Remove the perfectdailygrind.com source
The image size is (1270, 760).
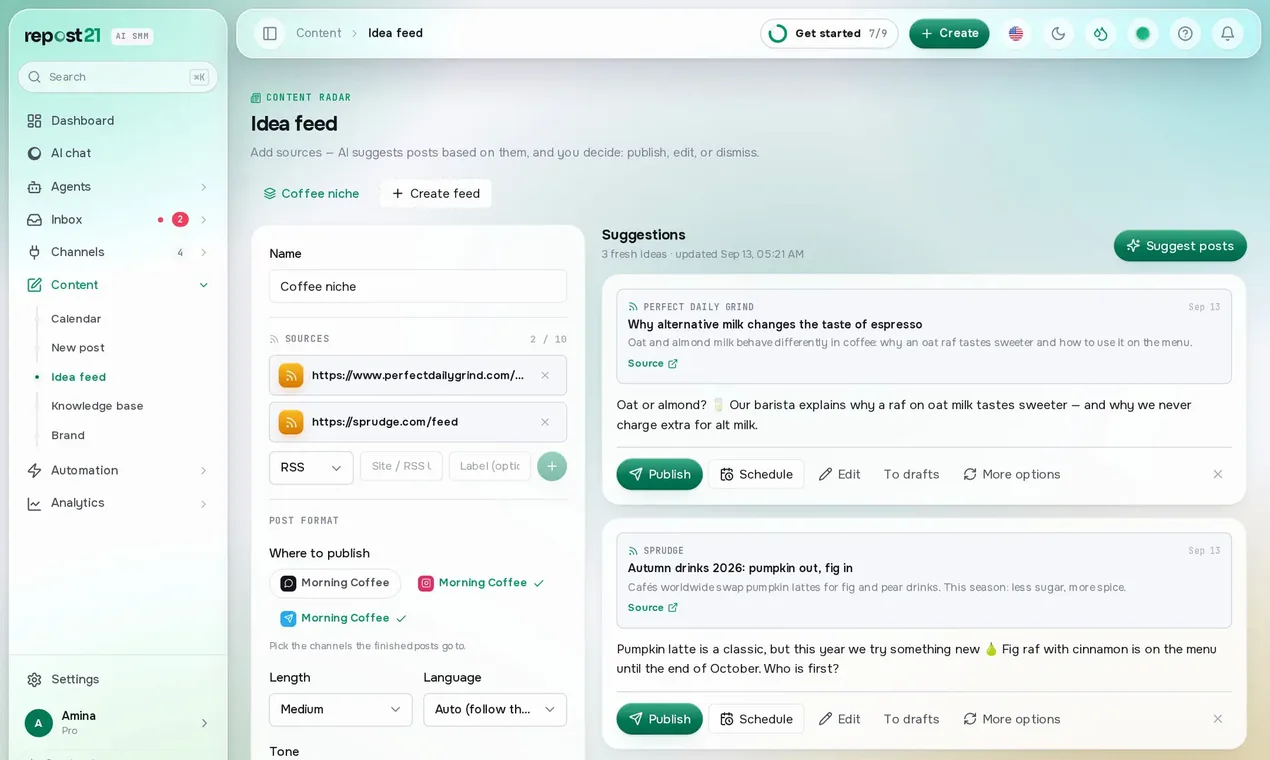pos(545,376)
